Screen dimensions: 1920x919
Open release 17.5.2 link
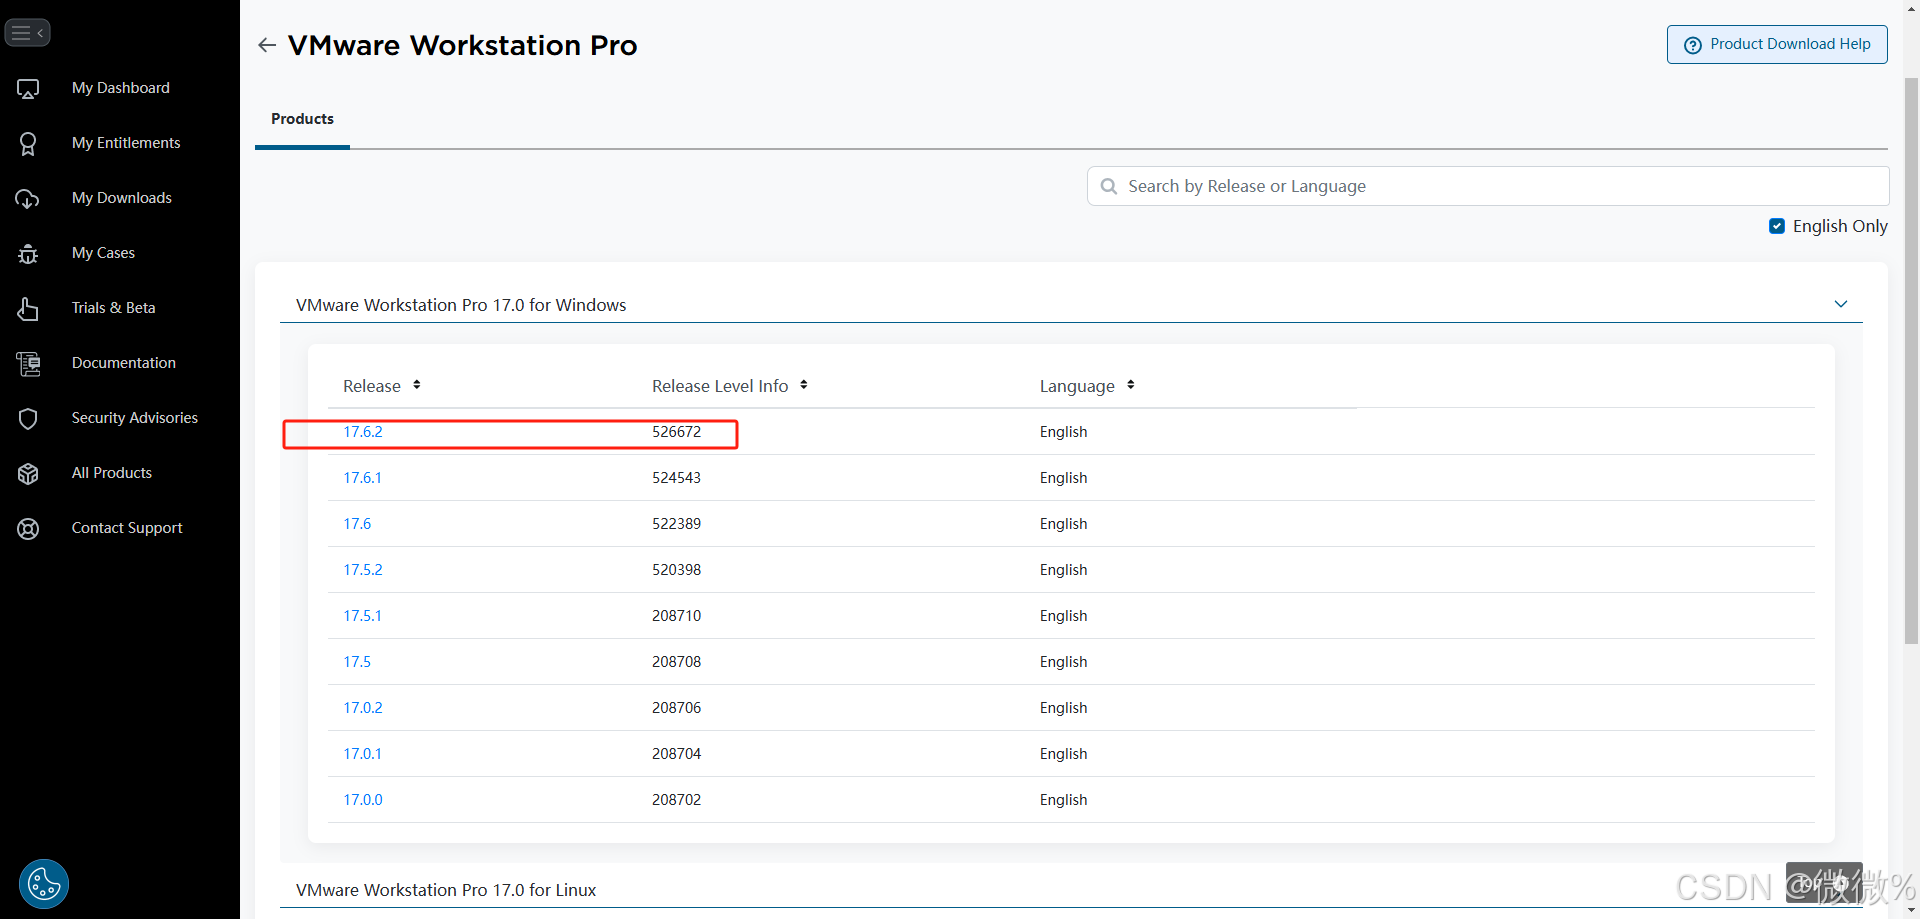point(363,570)
